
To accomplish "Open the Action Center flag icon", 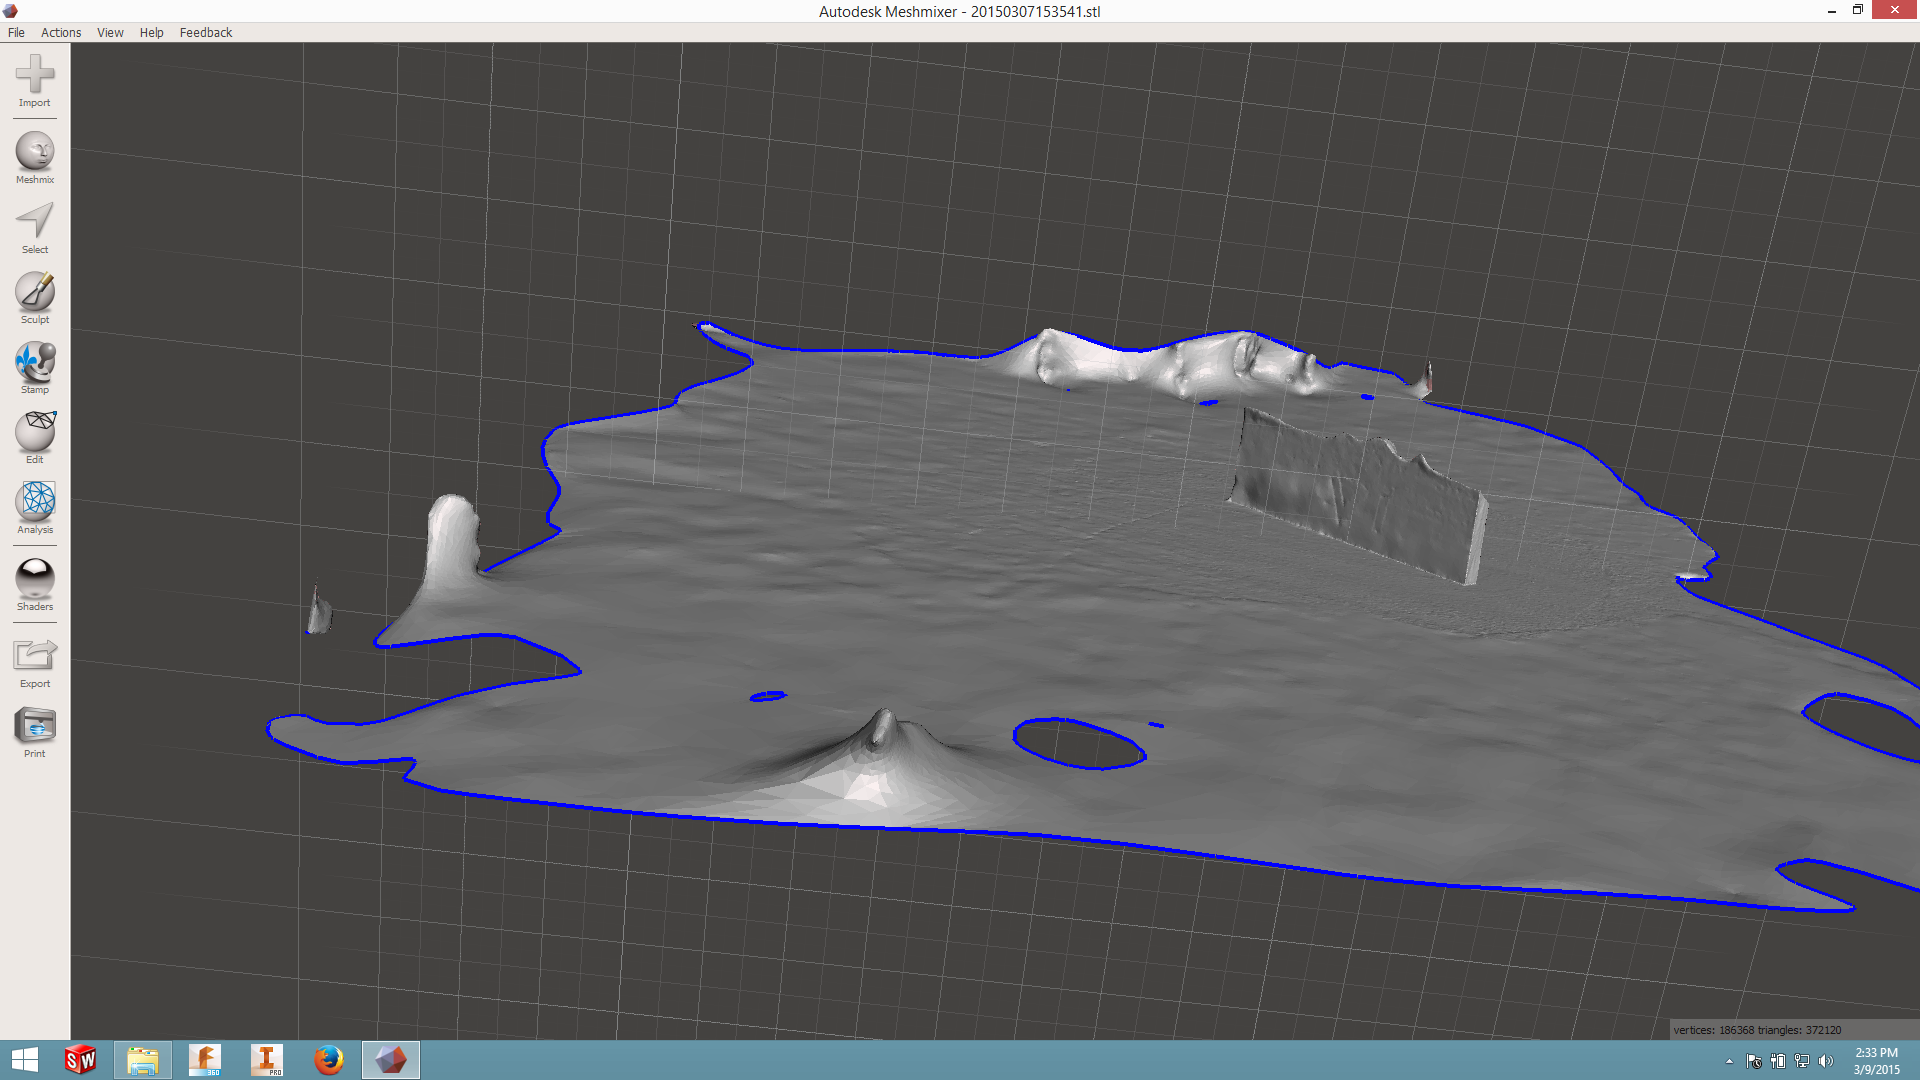I will click(x=1754, y=1061).
